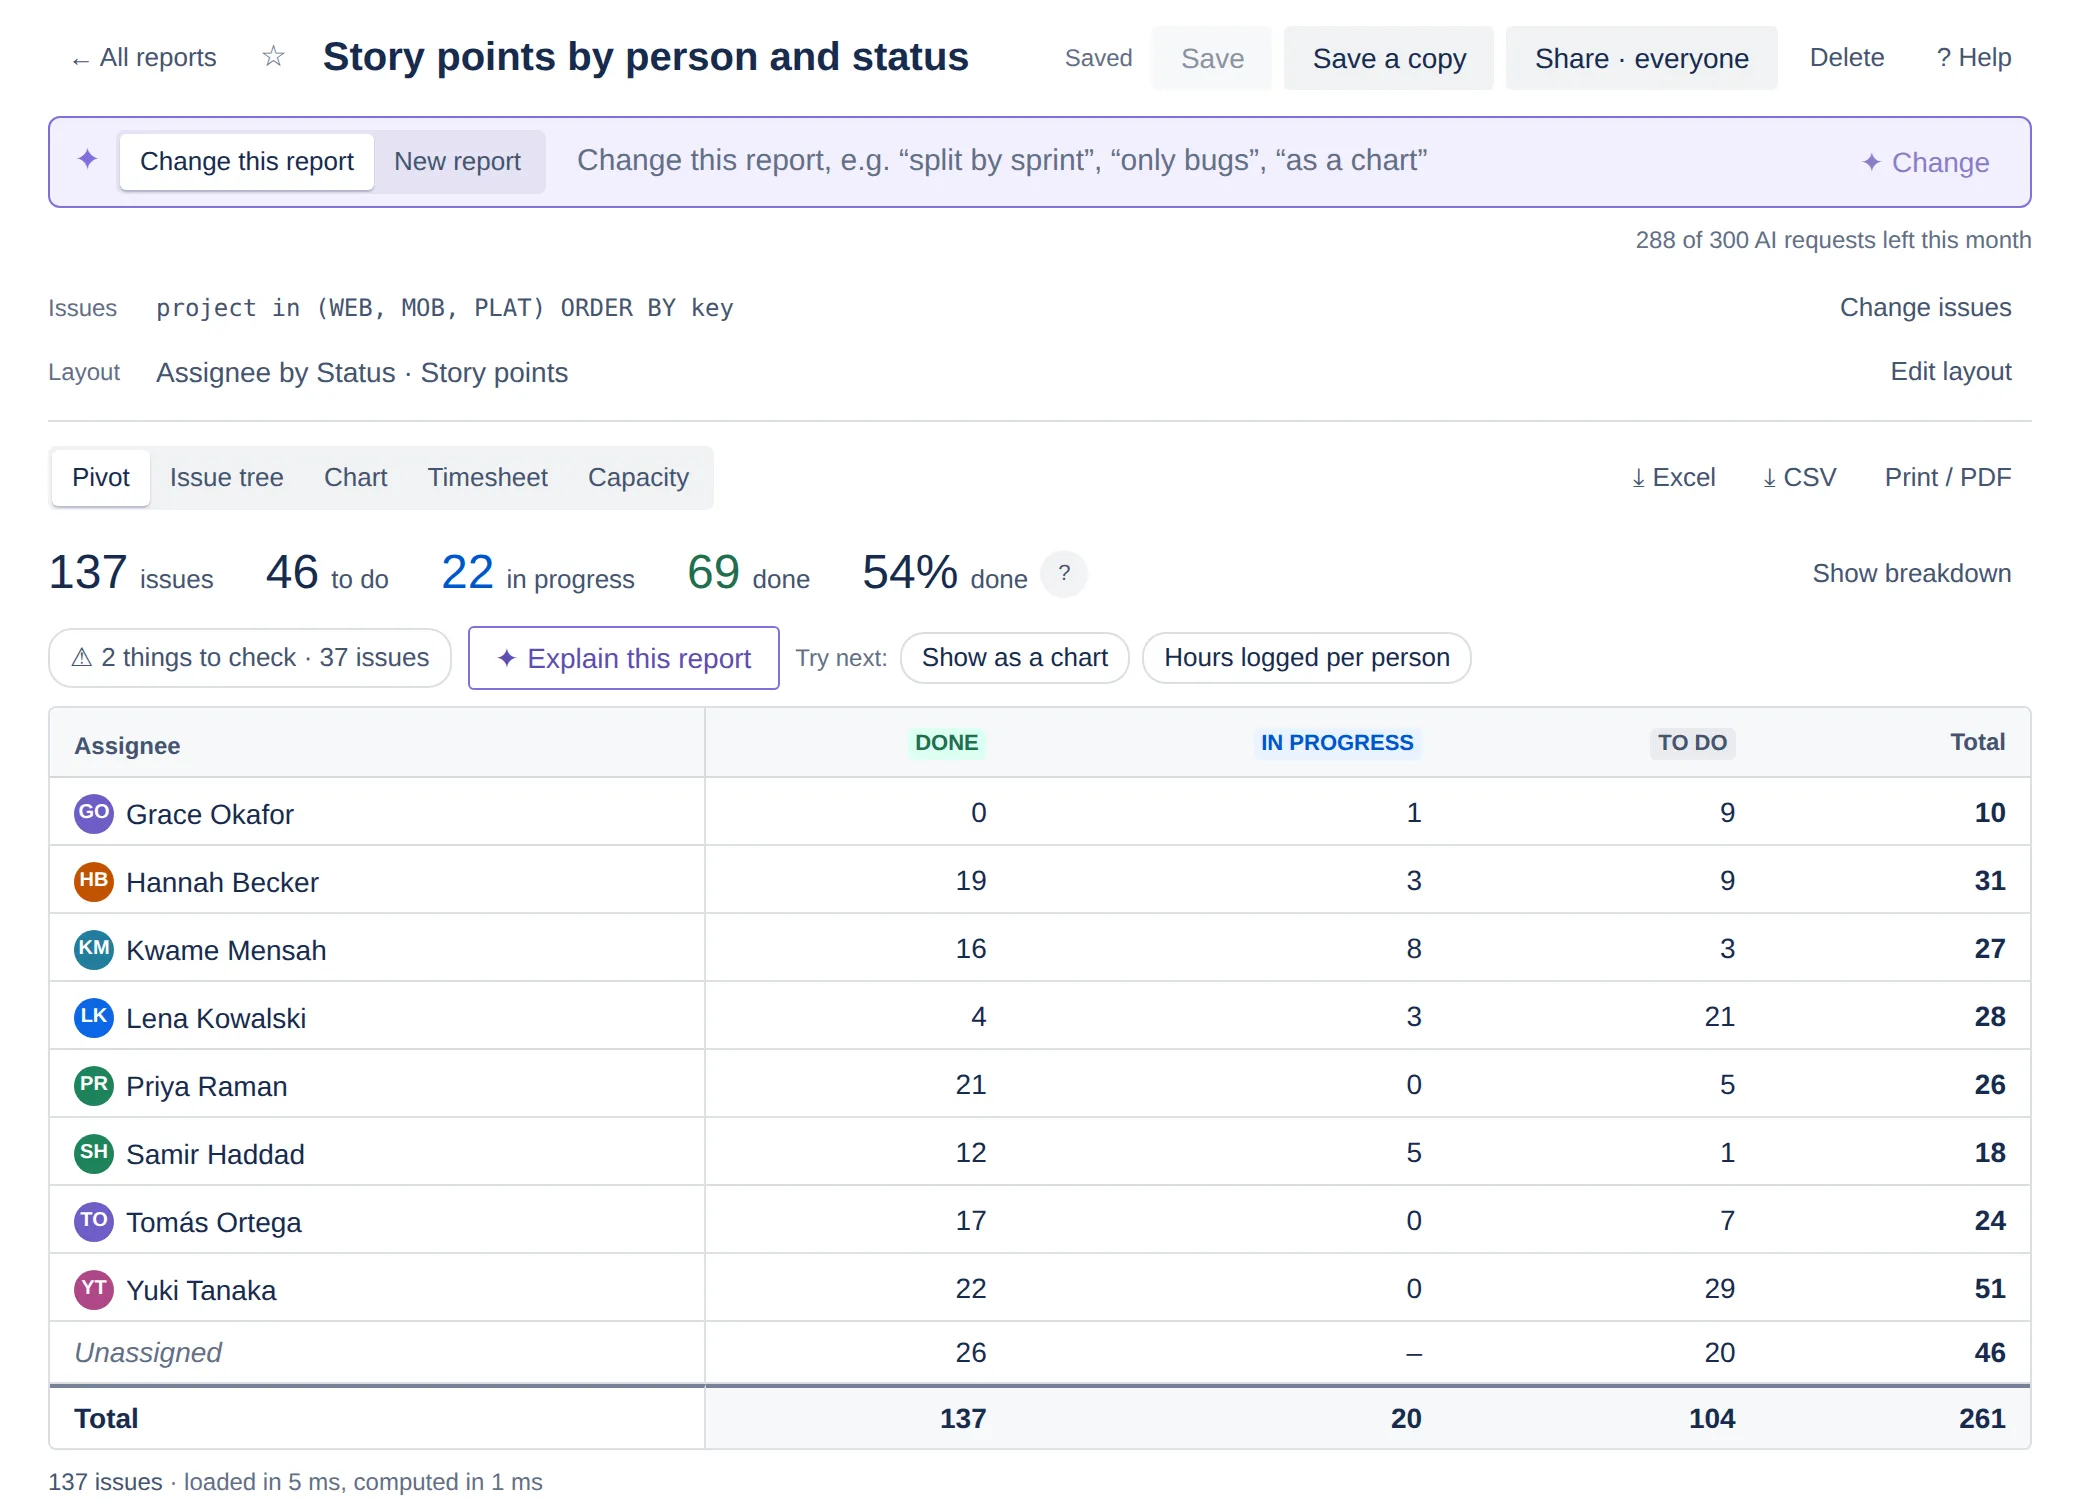Image resolution: width=2080 pixels, height=1500 pixels.
Task: Open Share · everyone settings
Action: point(1642,58)
